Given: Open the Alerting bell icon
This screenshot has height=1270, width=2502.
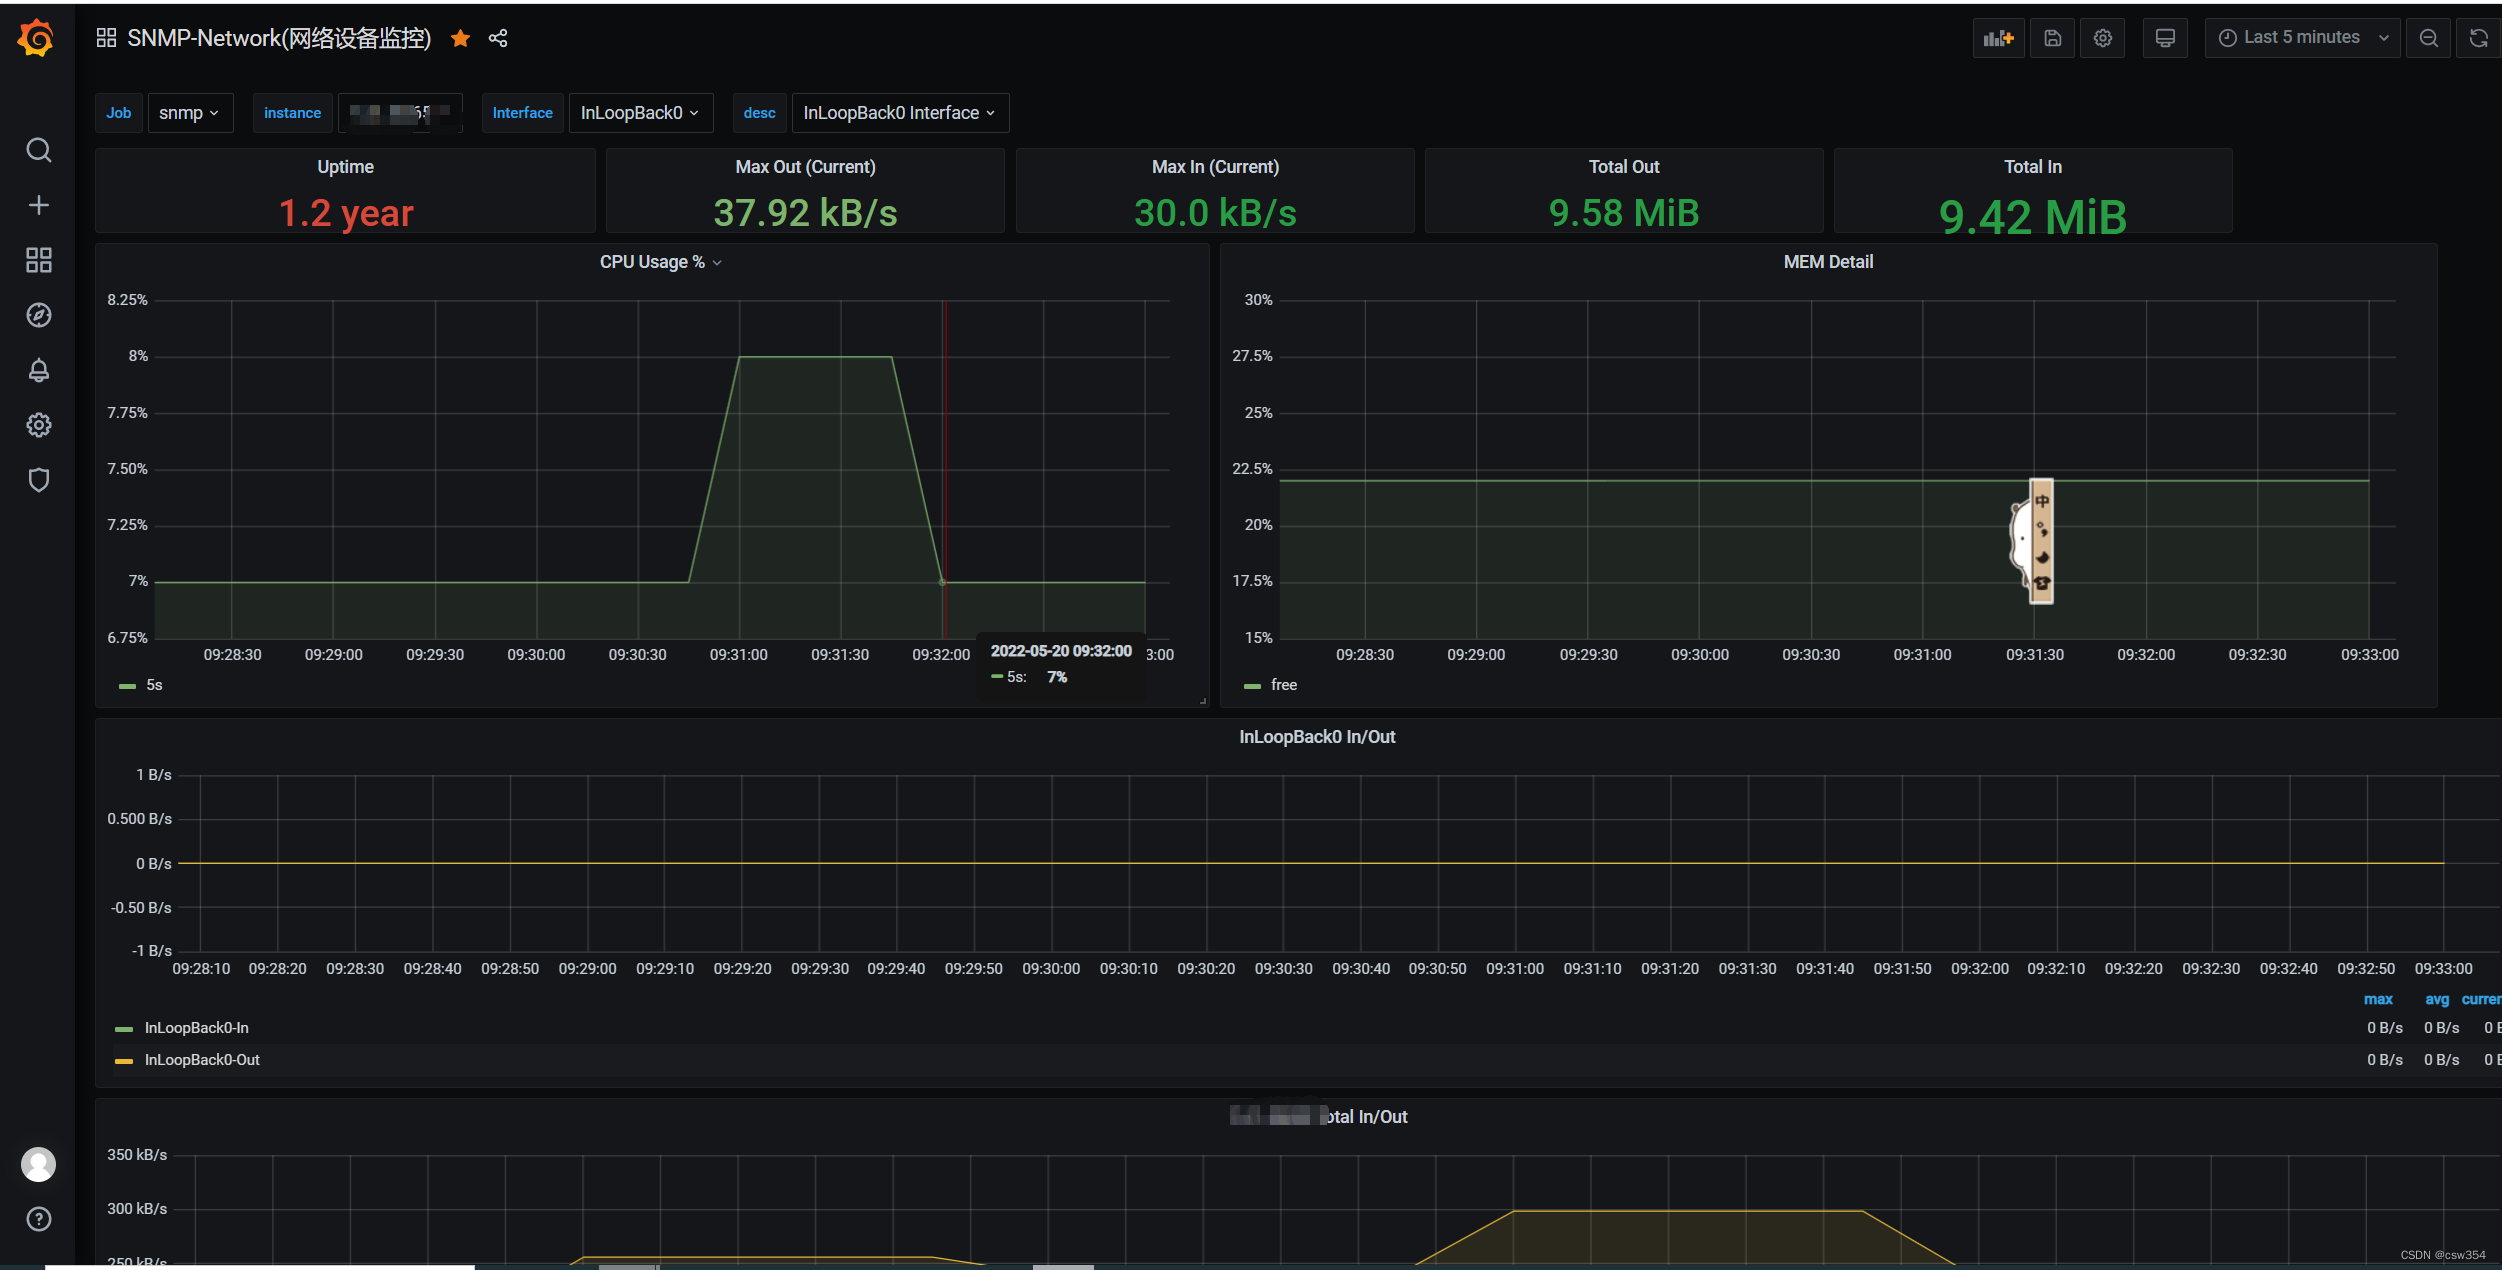Looking at the screenshot, I should (38, 370).
